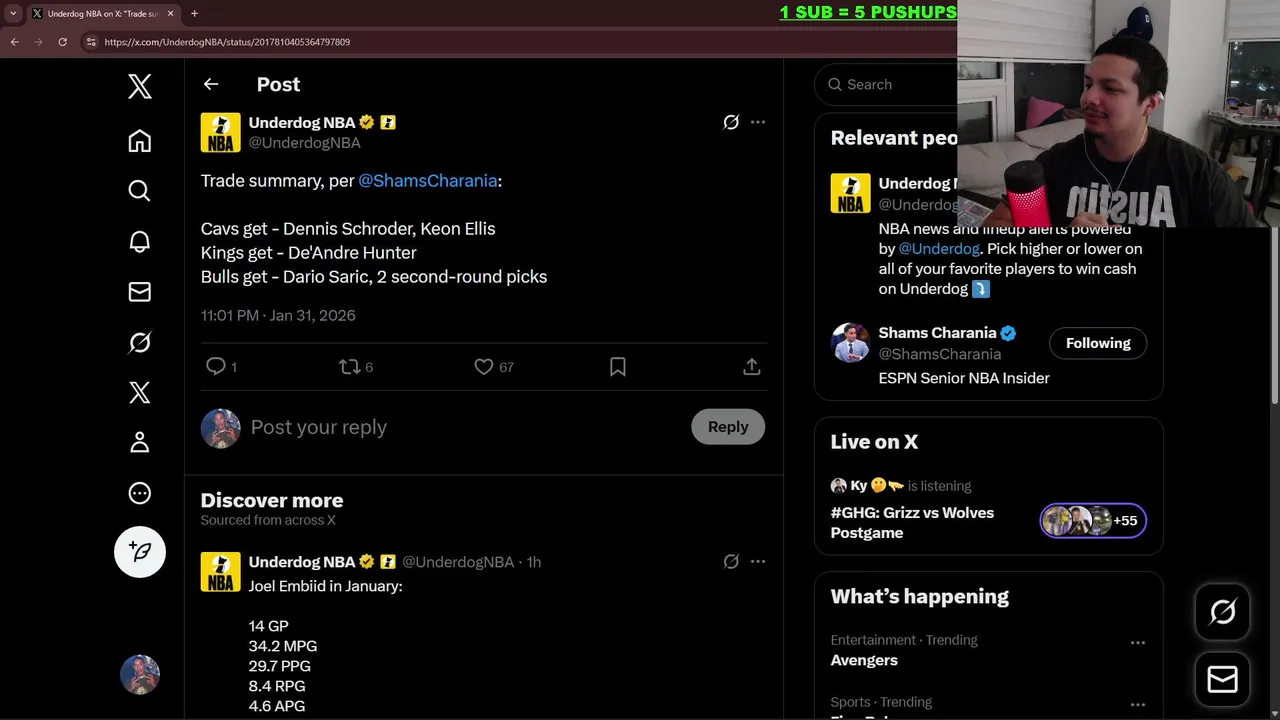Click Grok icon on the trade summary post

point(731,122)
